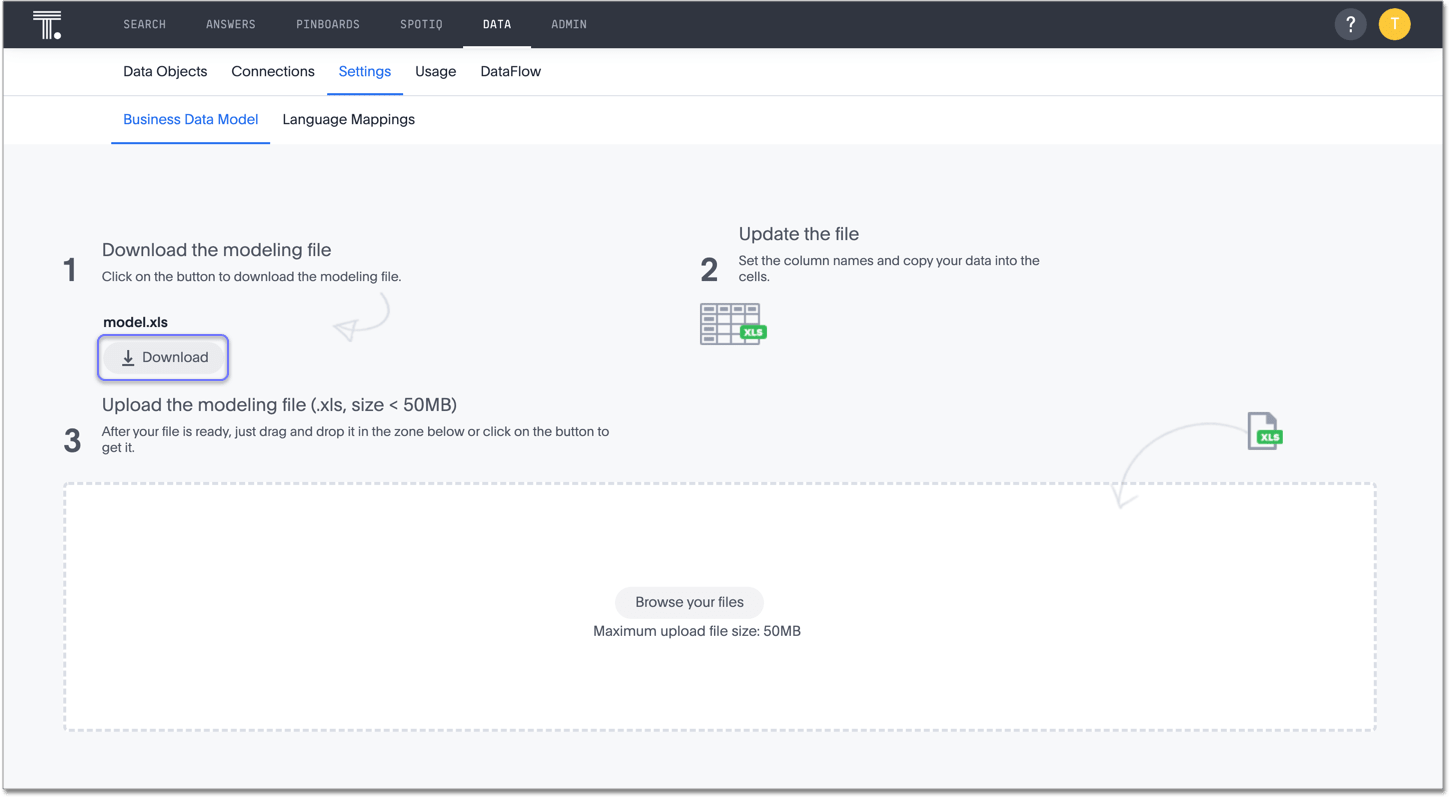The image size is (1450, 798).
Task: Navigate to Pinboards
Action: click(x=328, y=25)
